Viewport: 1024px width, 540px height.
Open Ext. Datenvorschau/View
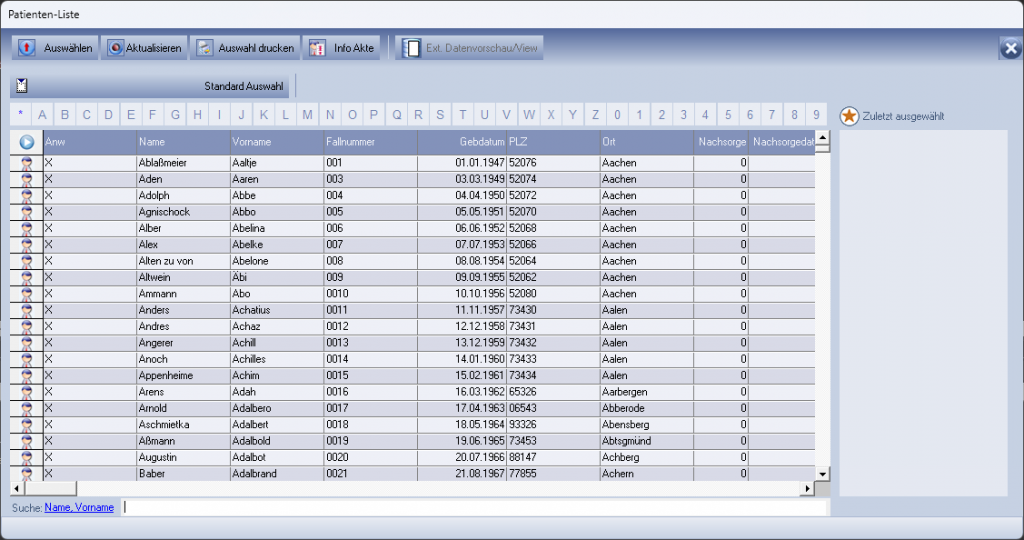point(470,48)
